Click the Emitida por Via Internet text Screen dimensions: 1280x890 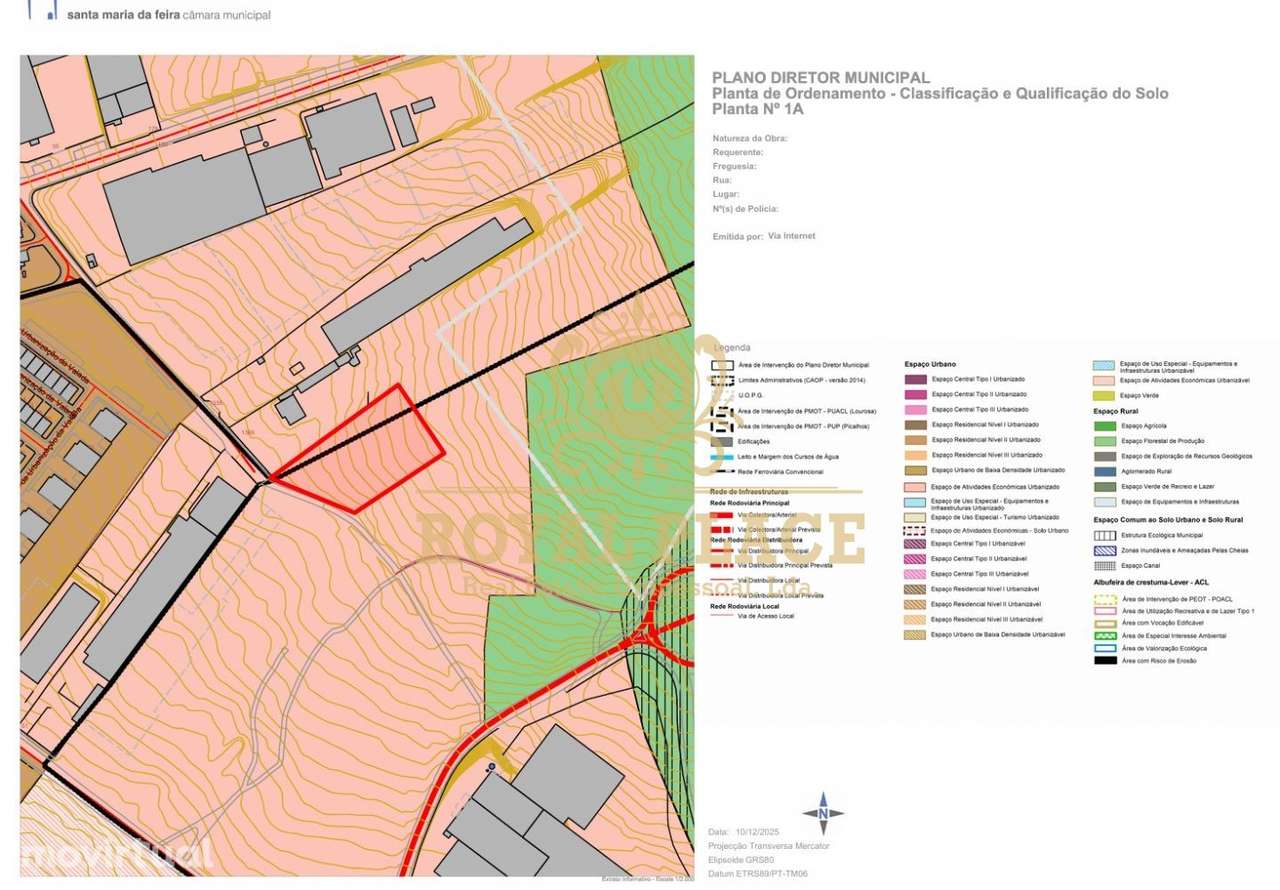tap(763, 235)
